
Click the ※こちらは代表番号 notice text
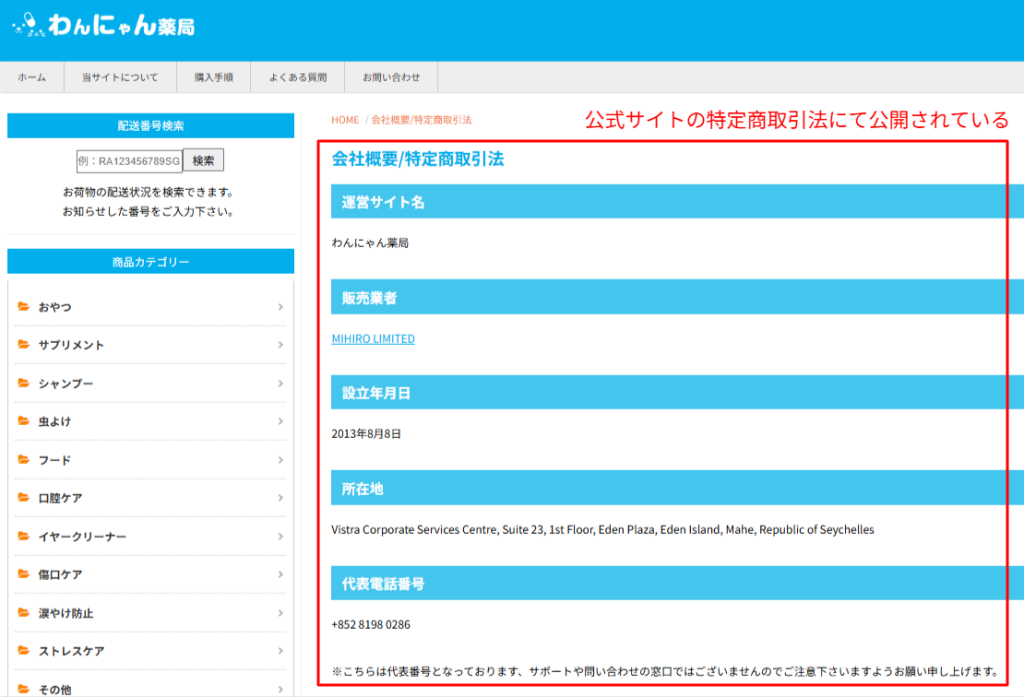click(x=665, y=672)
